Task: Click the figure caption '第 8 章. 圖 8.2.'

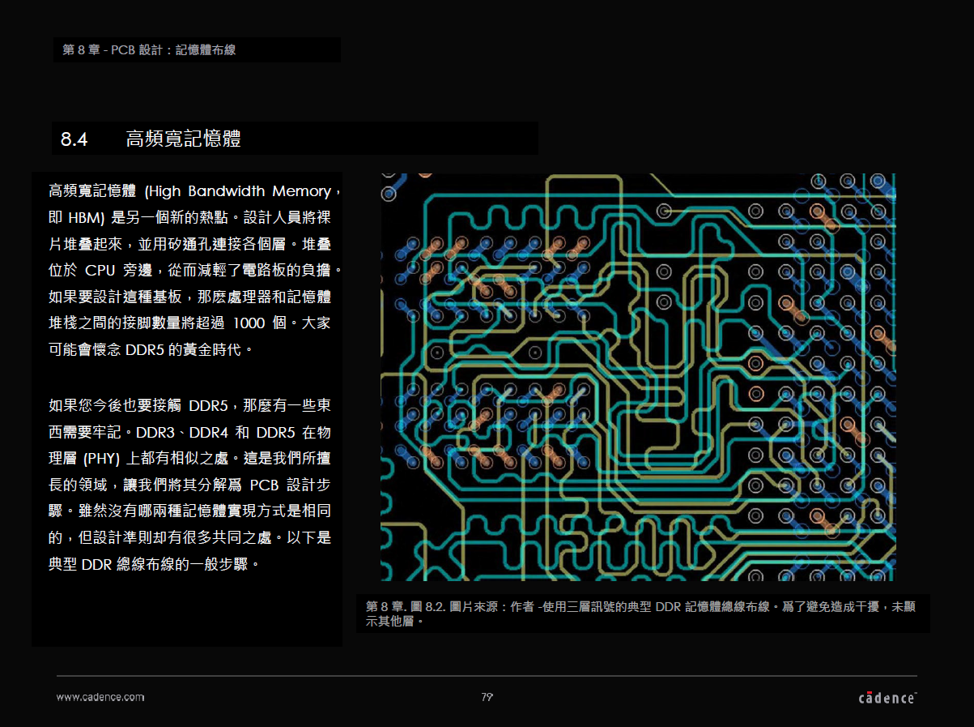Action: pos(405,607)
